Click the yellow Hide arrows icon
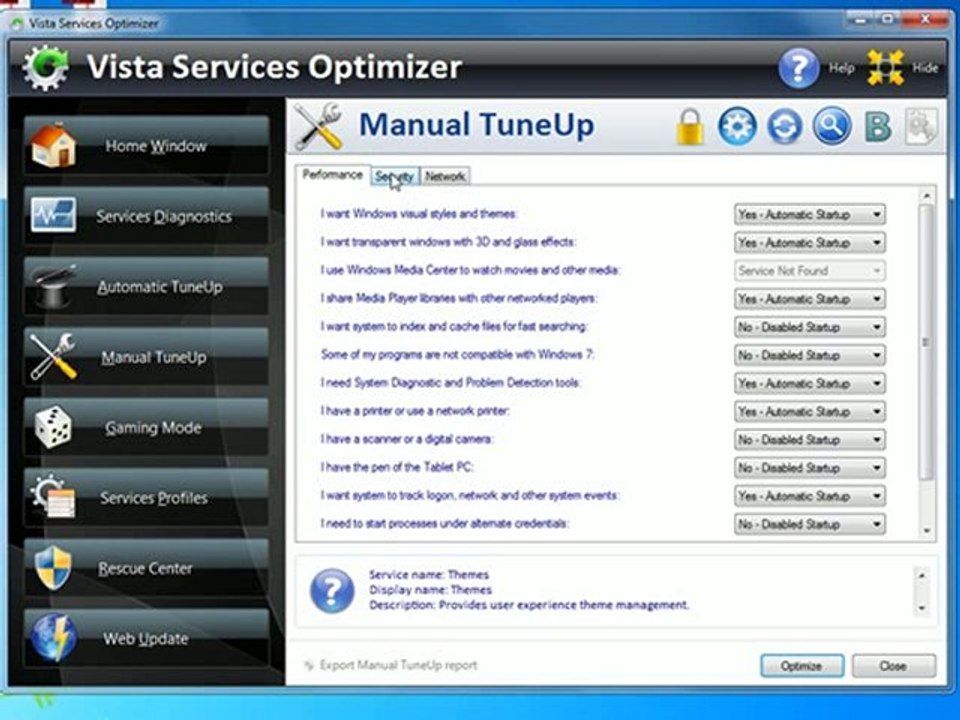This screenshot has width=960, height=720. (885, 68)
